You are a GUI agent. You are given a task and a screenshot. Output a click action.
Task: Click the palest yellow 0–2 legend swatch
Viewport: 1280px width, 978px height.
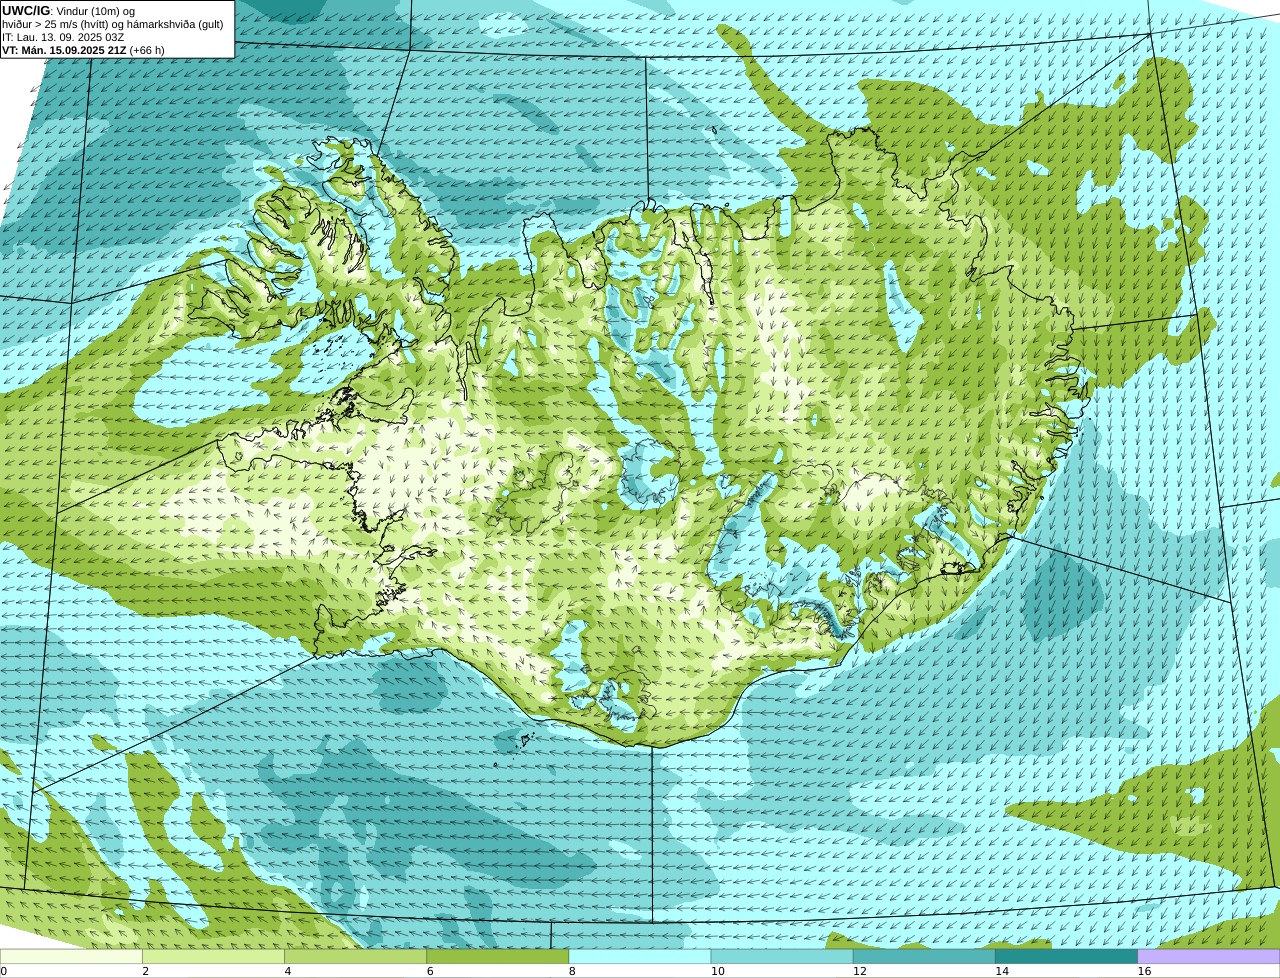pyautogui.click(x=71, y=957)
